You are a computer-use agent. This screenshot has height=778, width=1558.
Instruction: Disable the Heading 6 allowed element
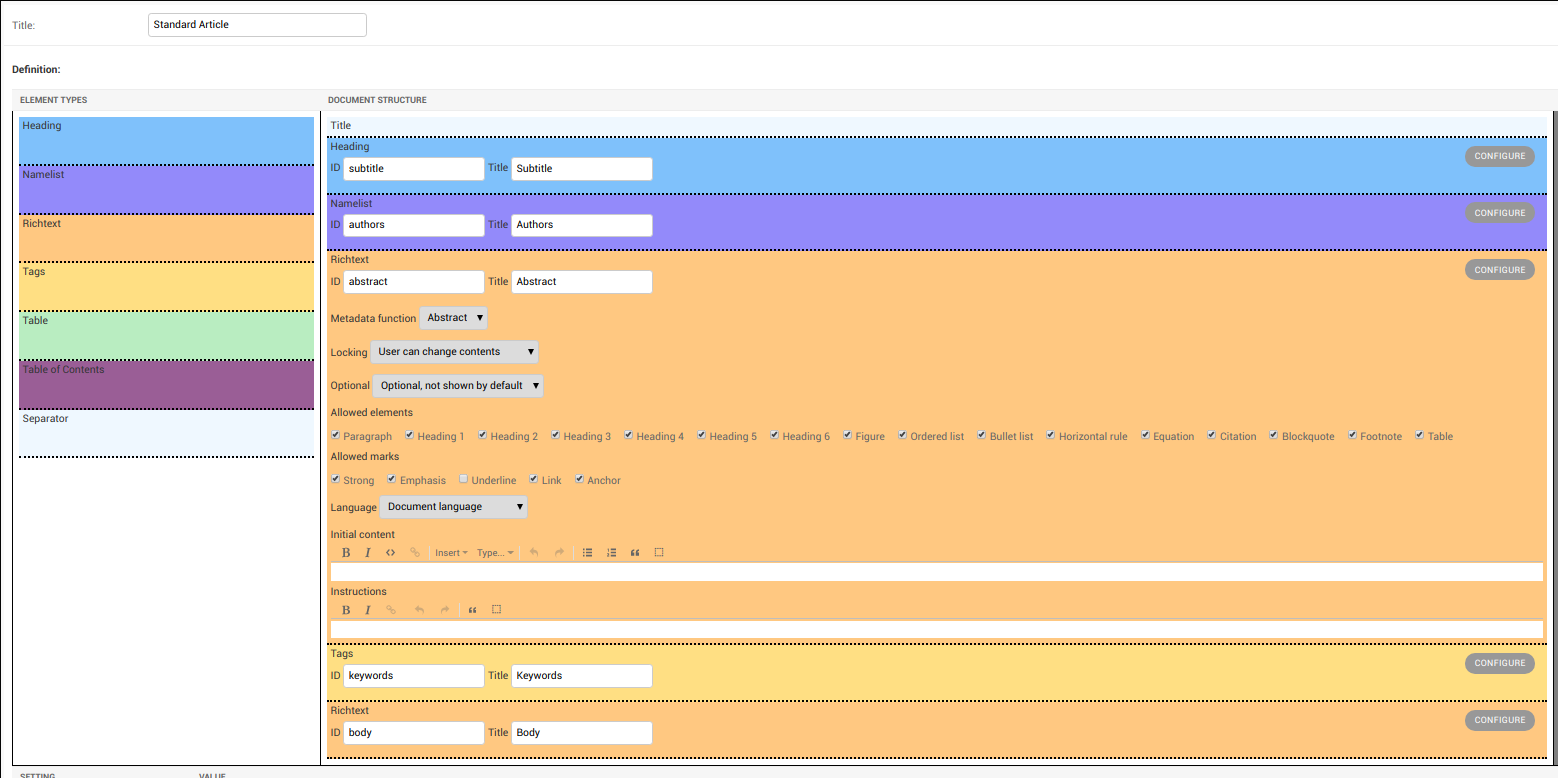[775, 435]
